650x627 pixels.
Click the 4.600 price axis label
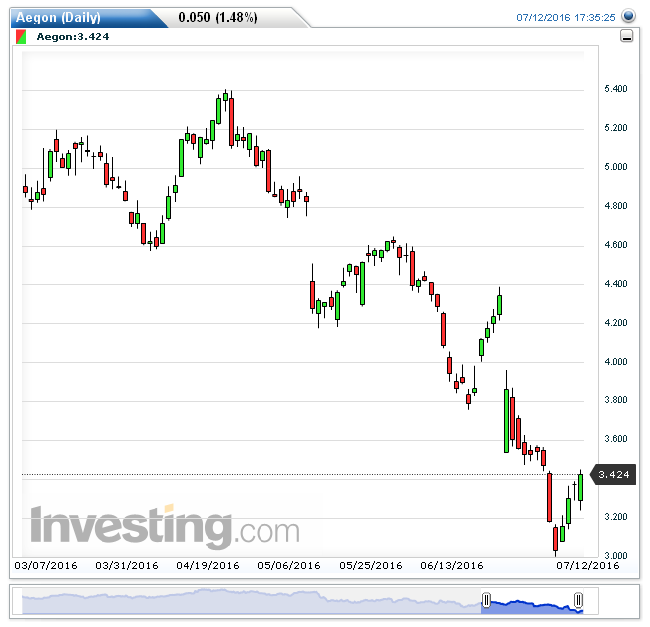616,245
